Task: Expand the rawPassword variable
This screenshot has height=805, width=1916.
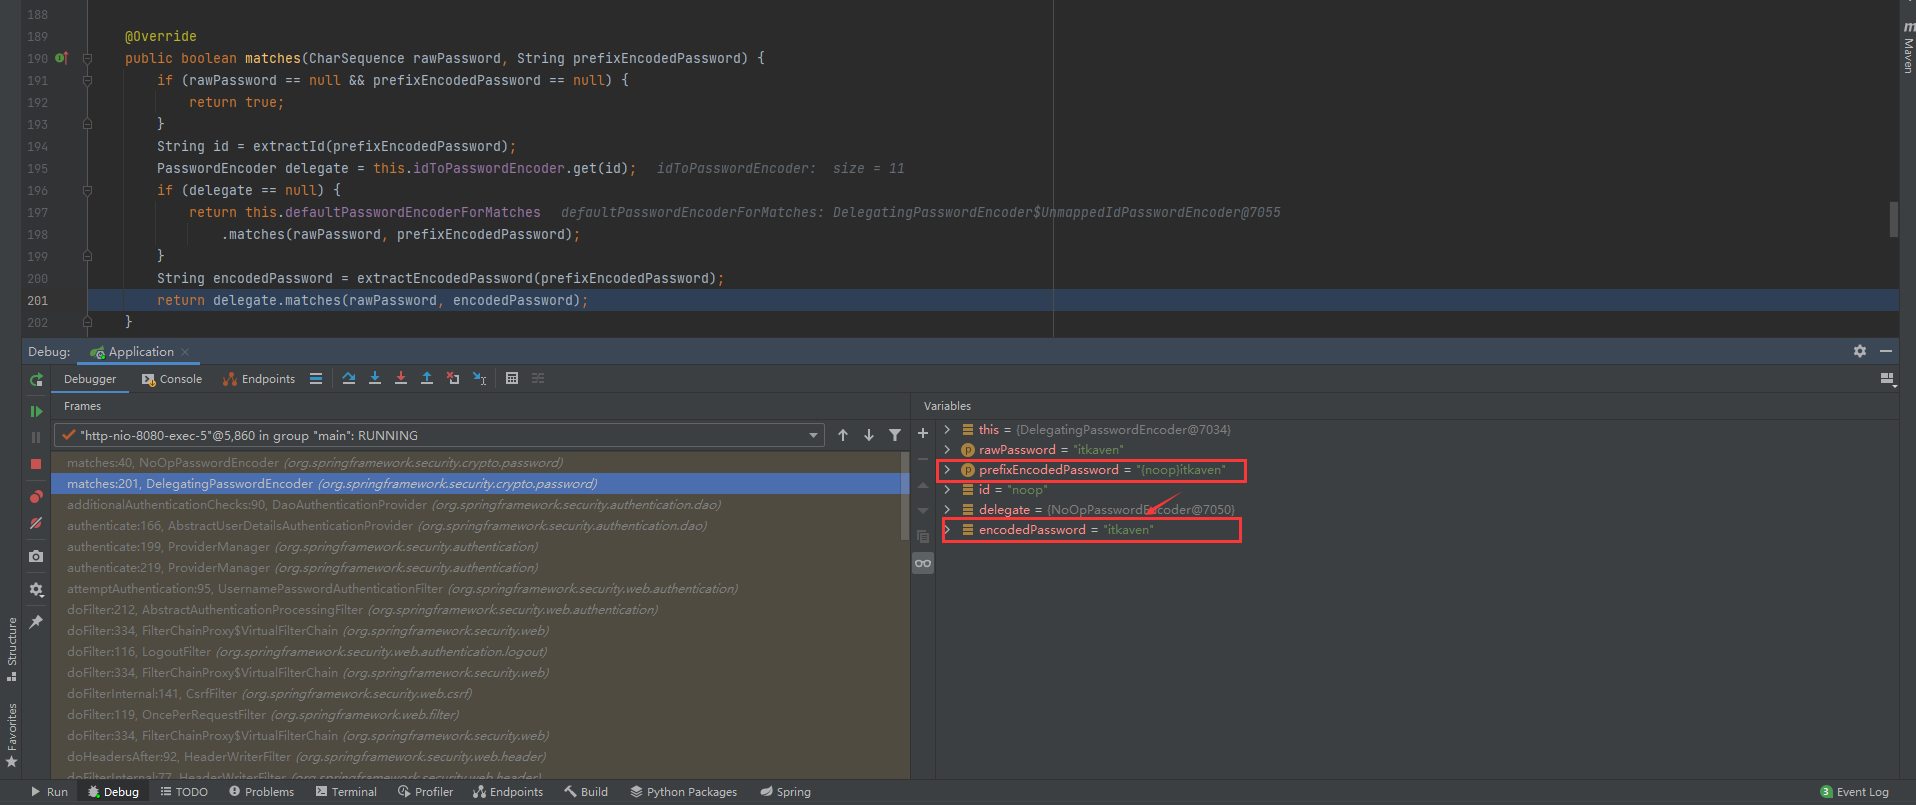Action: (947, 450)
